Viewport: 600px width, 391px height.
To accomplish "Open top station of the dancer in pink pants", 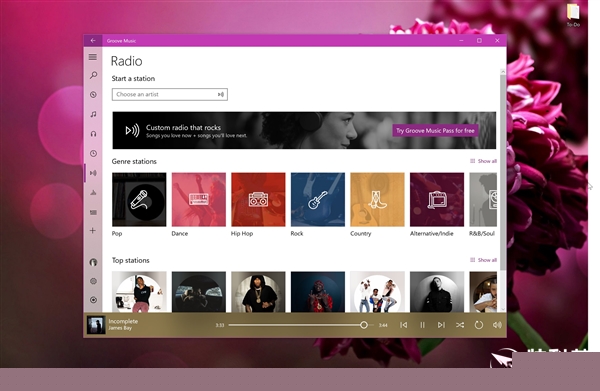I will (x=139, y=292).
